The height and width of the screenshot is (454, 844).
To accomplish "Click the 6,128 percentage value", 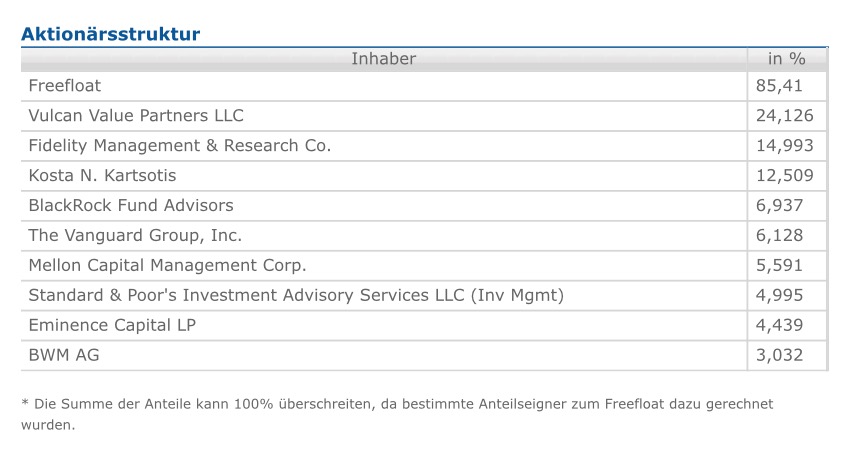I will point(779,236).
